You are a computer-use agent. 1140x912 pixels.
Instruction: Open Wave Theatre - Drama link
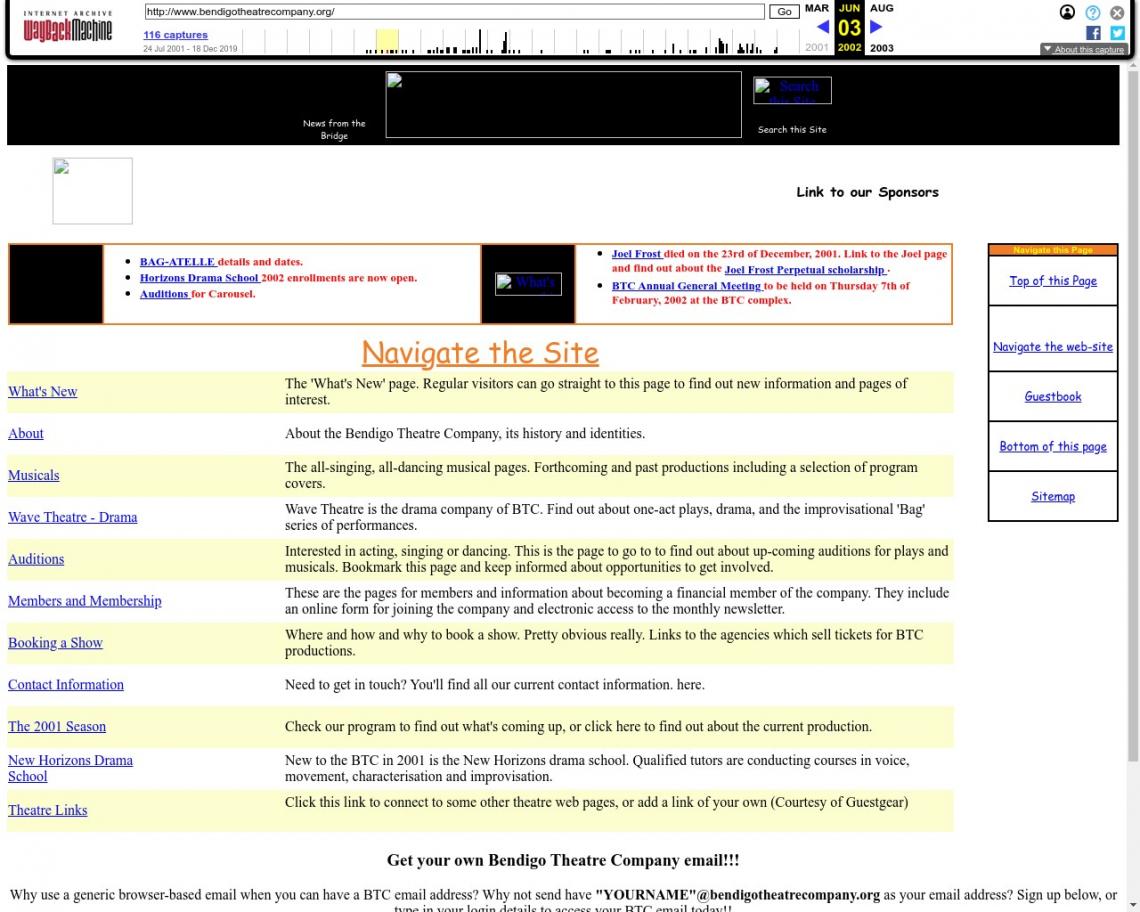coord(73,517)
